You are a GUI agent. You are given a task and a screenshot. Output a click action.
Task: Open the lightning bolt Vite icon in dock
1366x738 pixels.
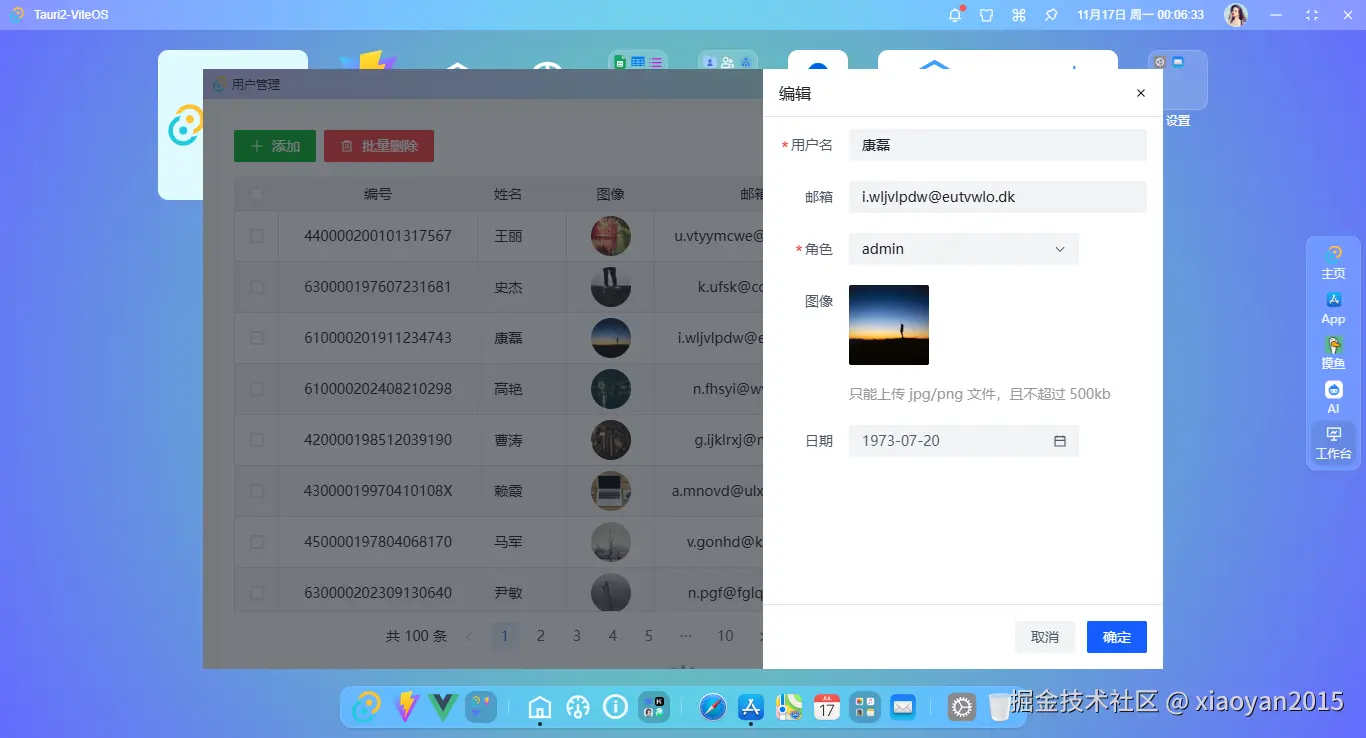(x=405, y=707)
